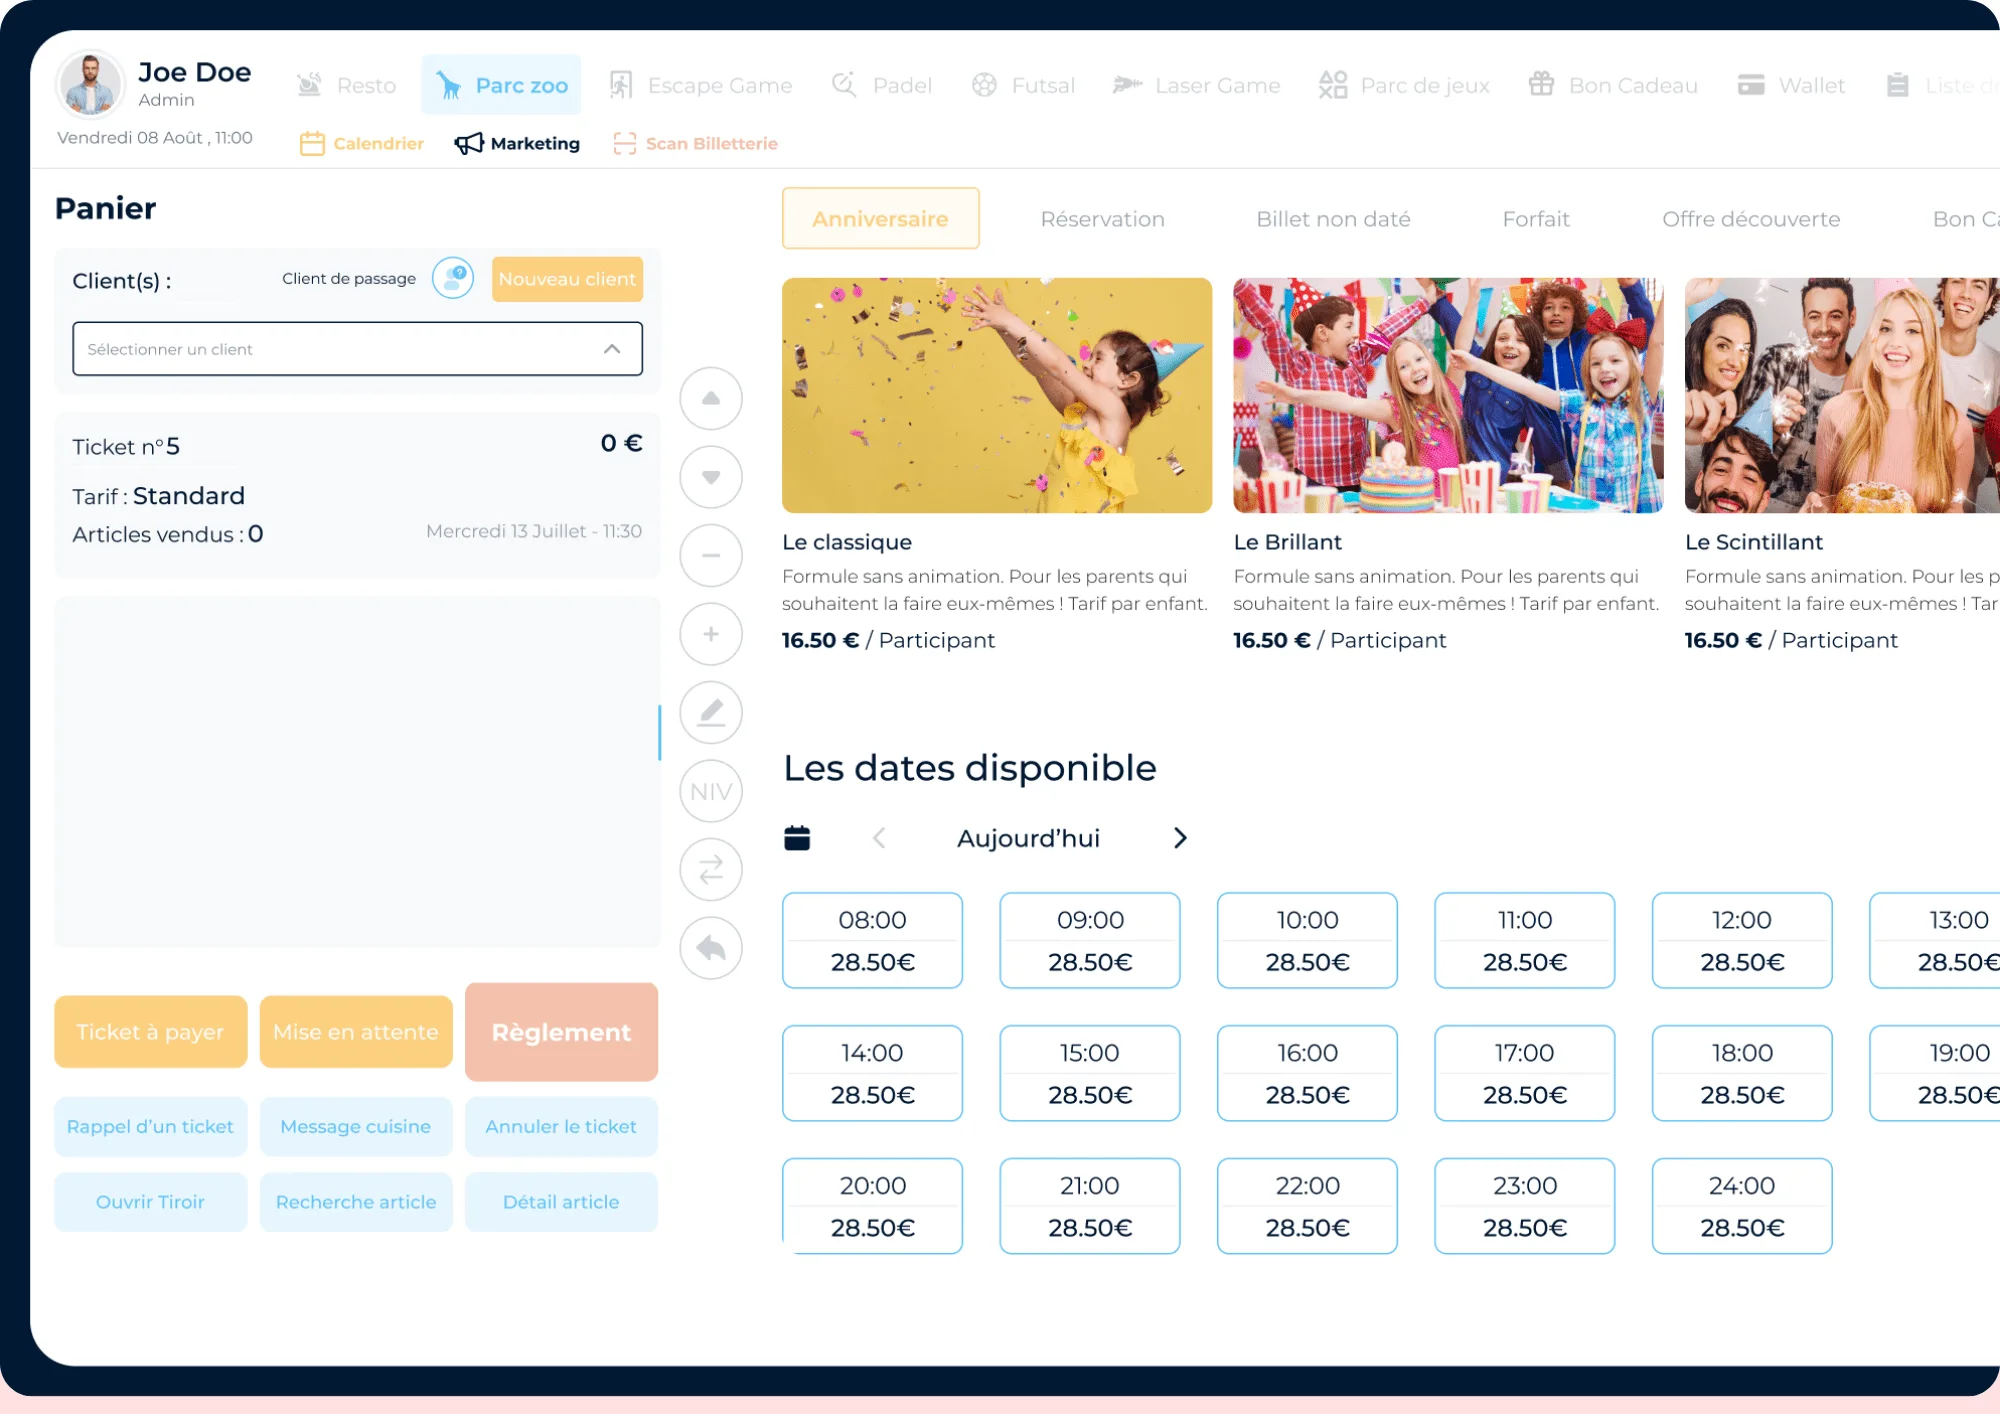Switch to the Escape Game module
This screenshot has height=1414, width=2000.
click(x=701, y=85)
